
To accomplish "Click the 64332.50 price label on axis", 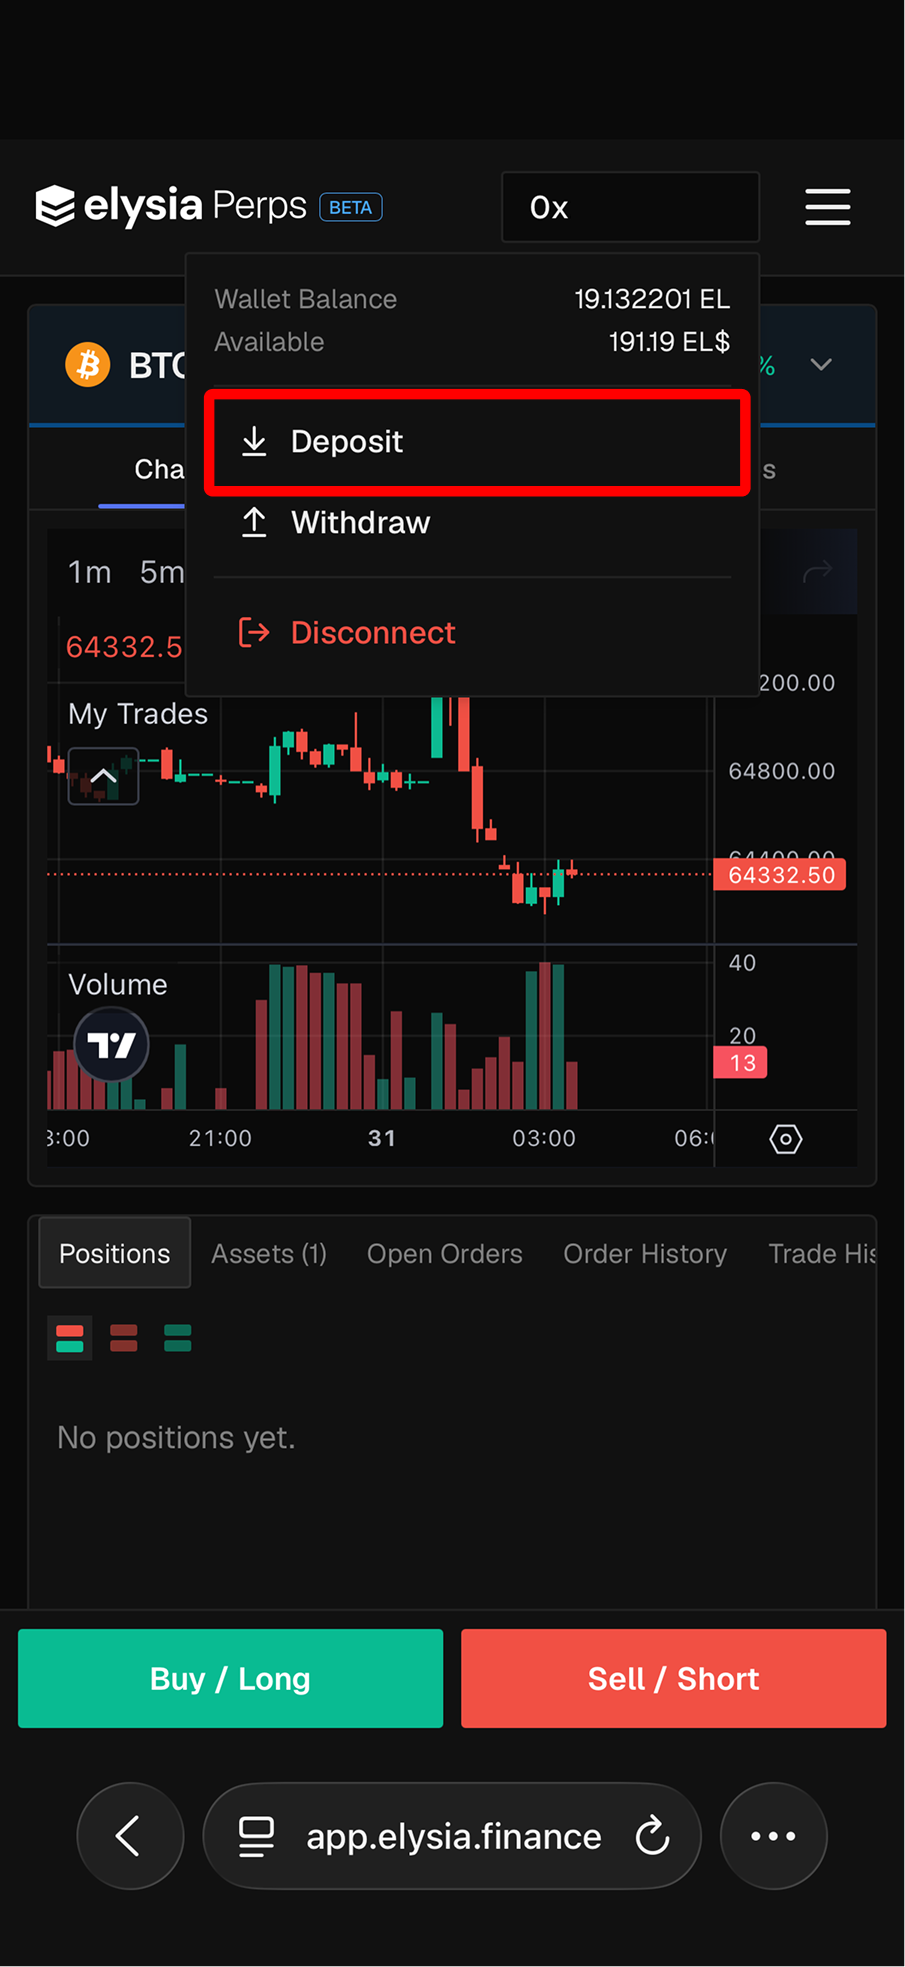I will [x=780, y=875].
